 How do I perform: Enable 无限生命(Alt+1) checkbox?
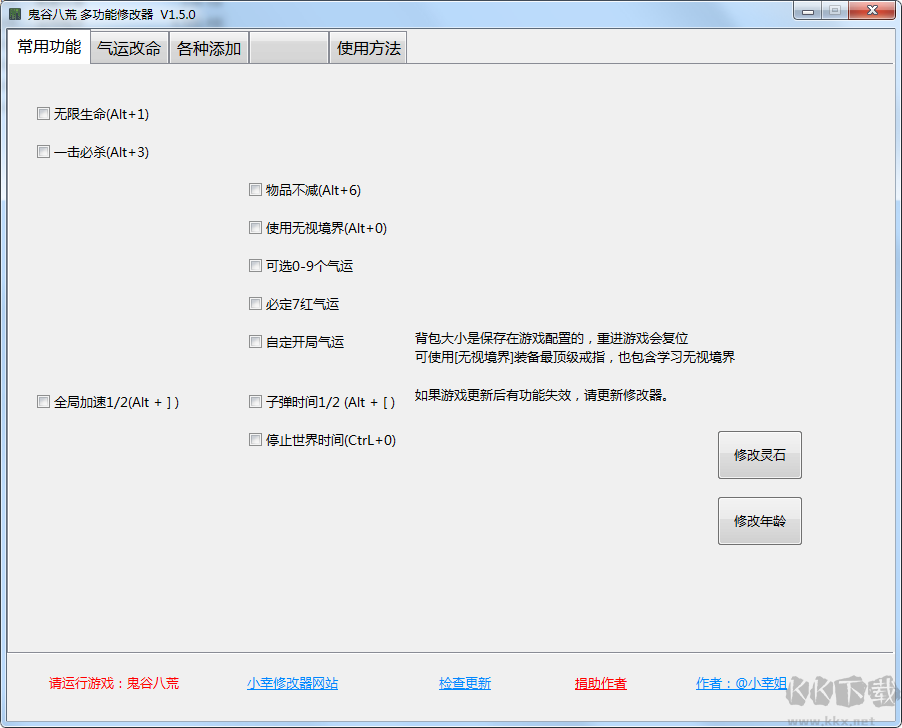[43, 114]
